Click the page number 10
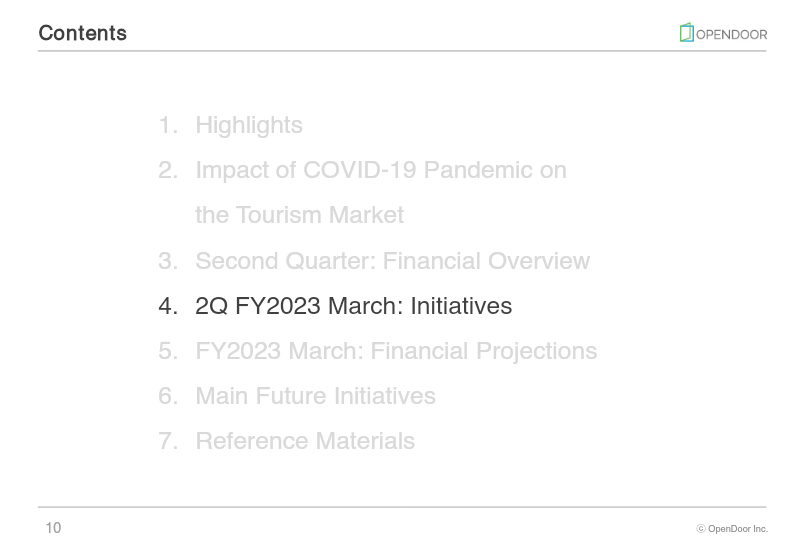The image size is (799, 553). [54, 528]
